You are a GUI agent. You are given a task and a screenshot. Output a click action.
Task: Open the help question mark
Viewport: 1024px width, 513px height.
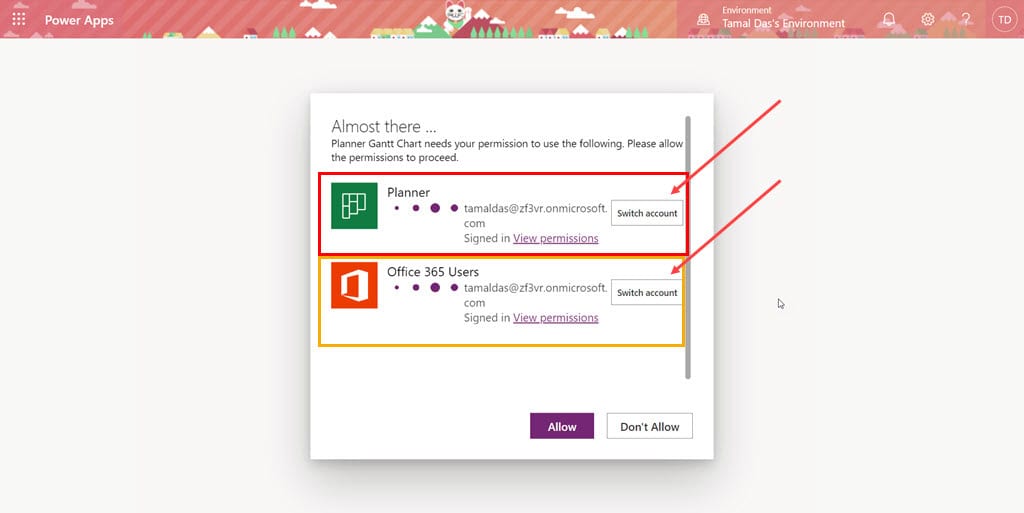coord(966,19)
